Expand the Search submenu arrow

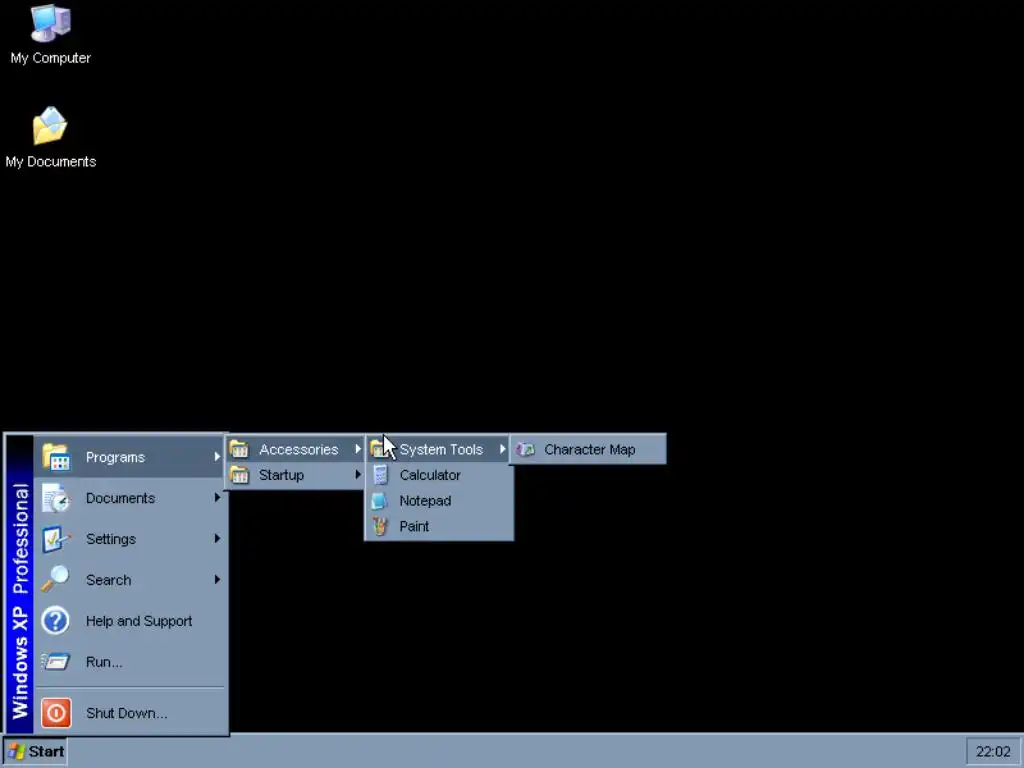217,579
